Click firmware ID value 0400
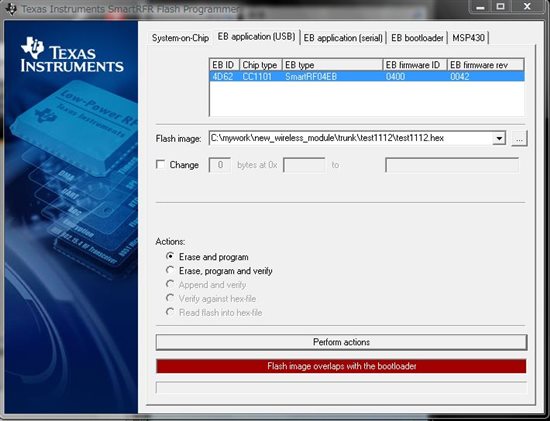550x421 pixels. [x=395, y=76]
